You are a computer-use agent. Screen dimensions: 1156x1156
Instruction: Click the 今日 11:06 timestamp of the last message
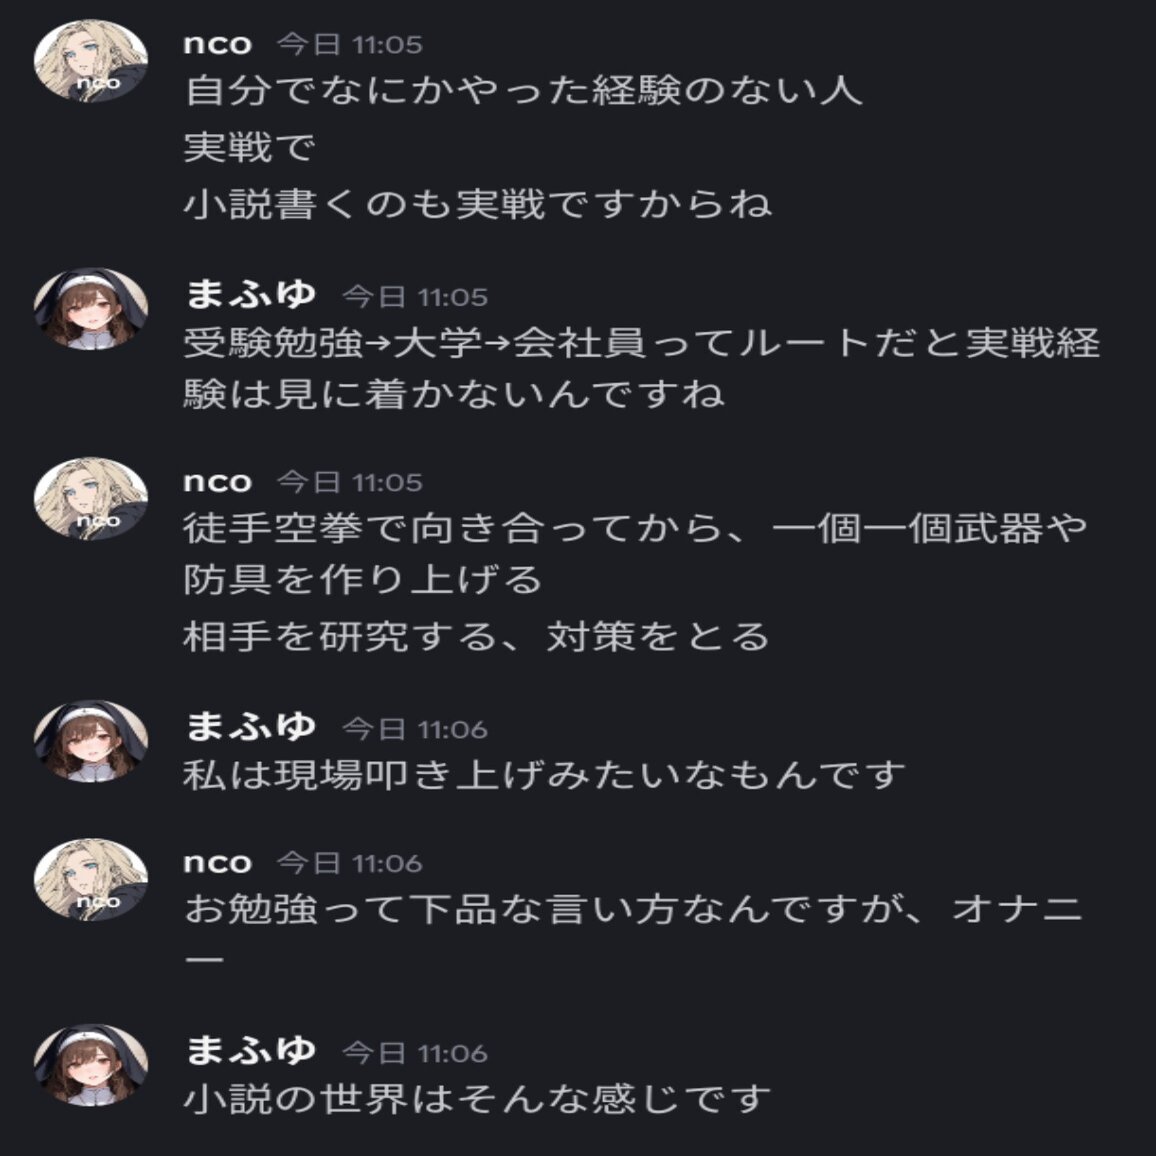pos(415,1053)
